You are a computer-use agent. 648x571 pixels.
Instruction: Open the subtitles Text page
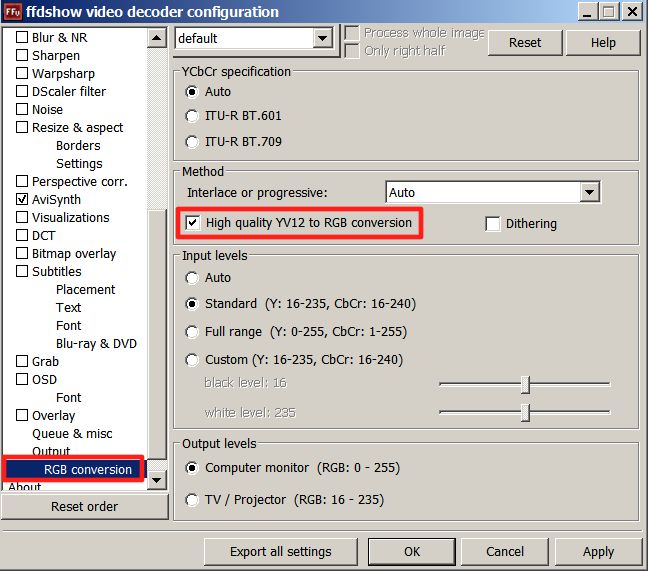click(69, 307)
